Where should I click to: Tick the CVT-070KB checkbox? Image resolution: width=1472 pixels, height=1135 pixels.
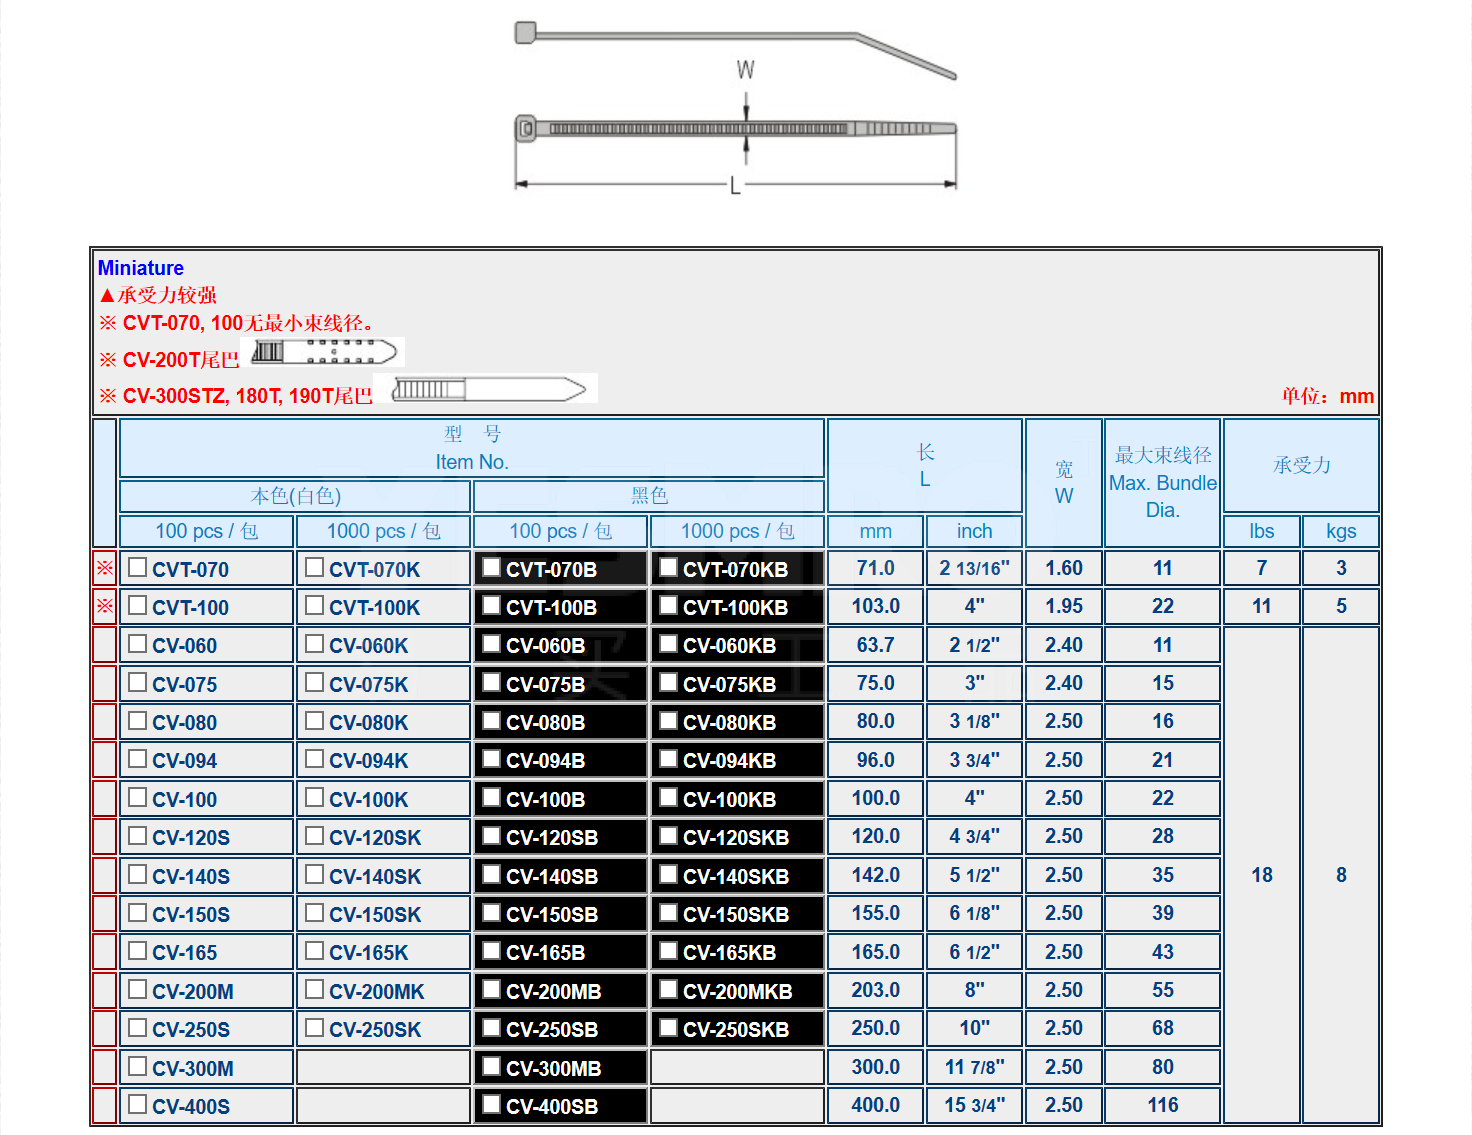coord(669,567)
